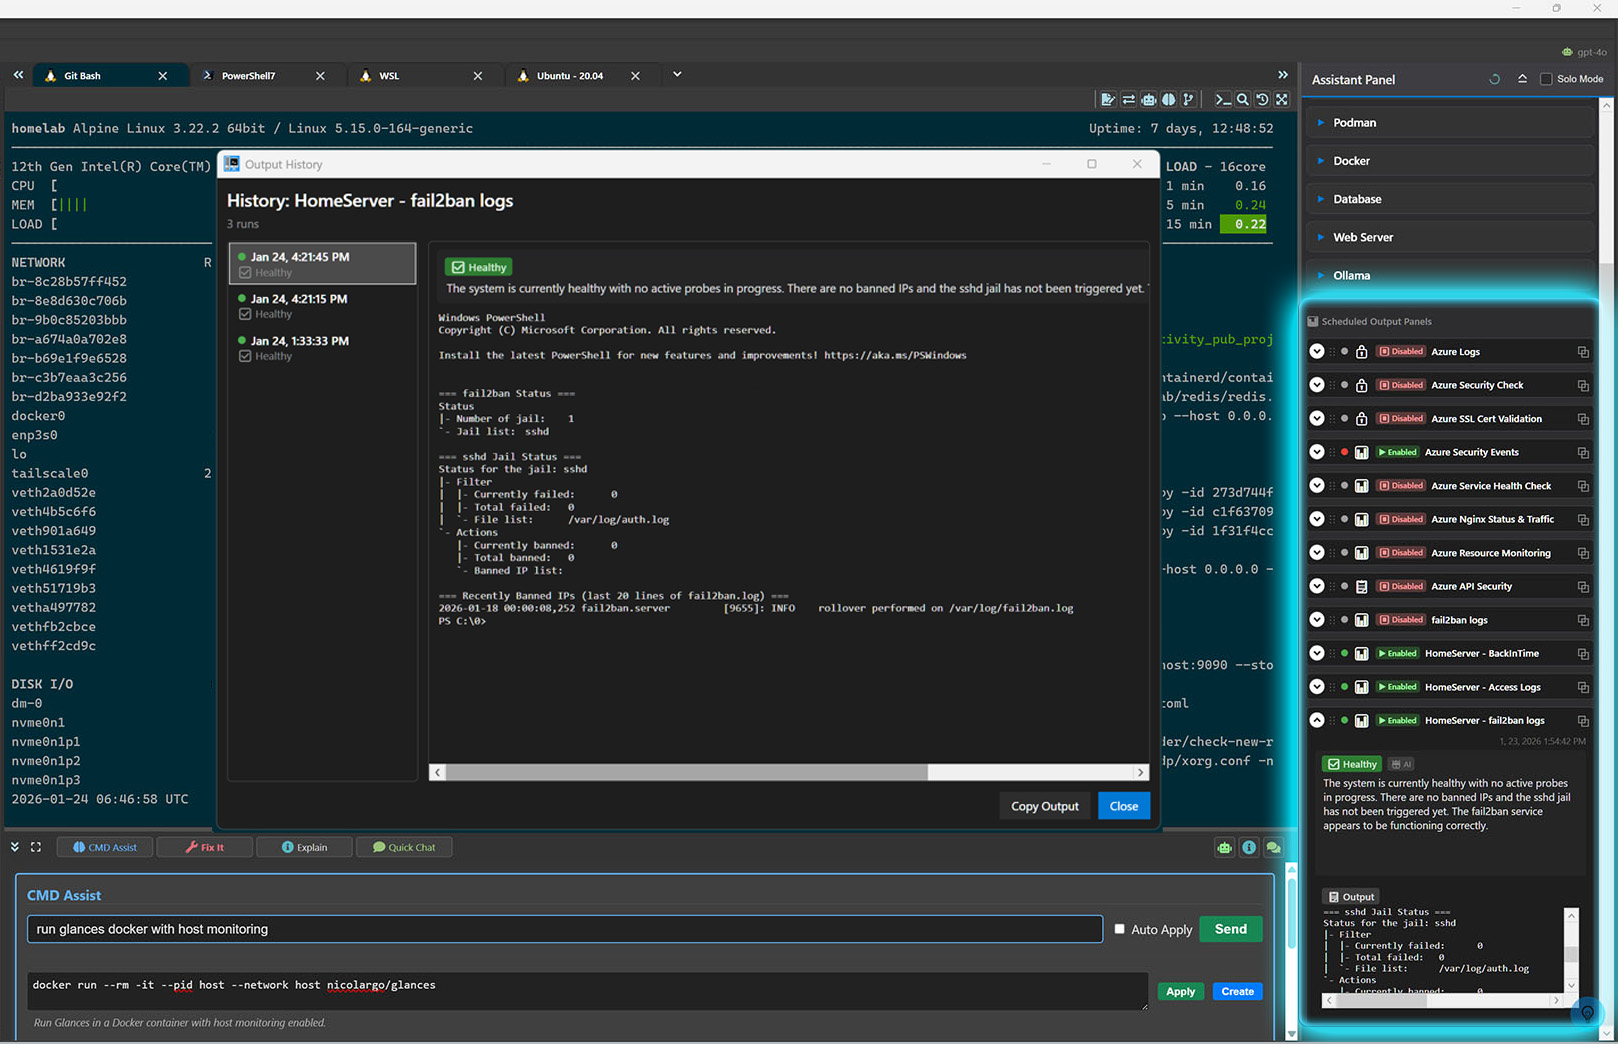This screenshot has width=1618, height=1044.
Task: Click the git branch icon in toolbar
Action: point(1188,100)
